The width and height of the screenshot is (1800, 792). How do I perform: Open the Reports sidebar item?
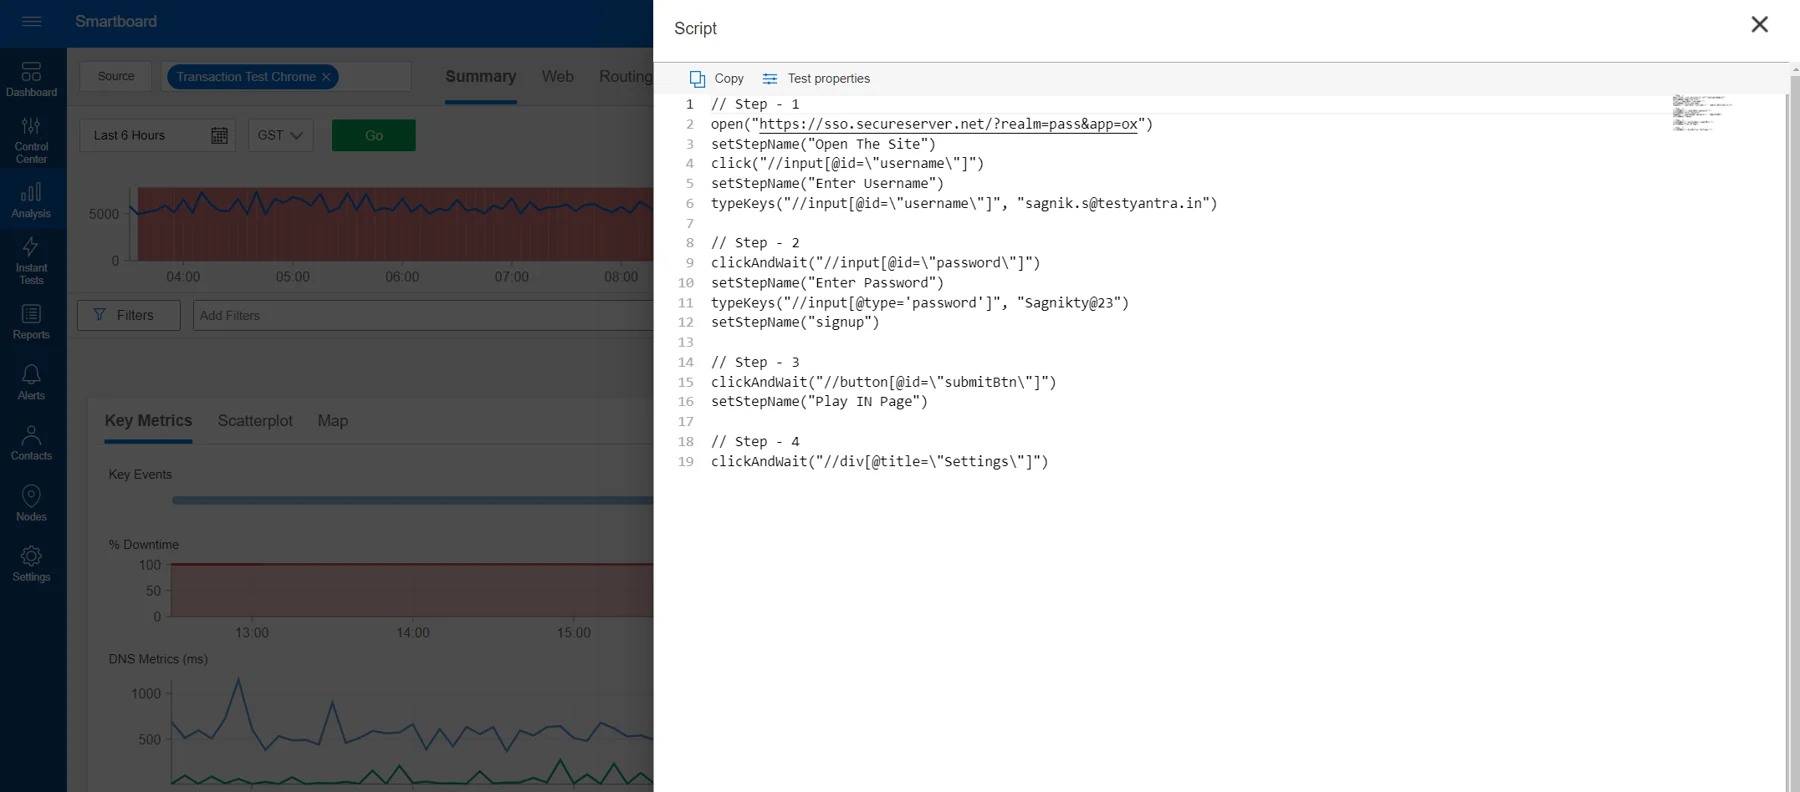(x=31, y=322)
